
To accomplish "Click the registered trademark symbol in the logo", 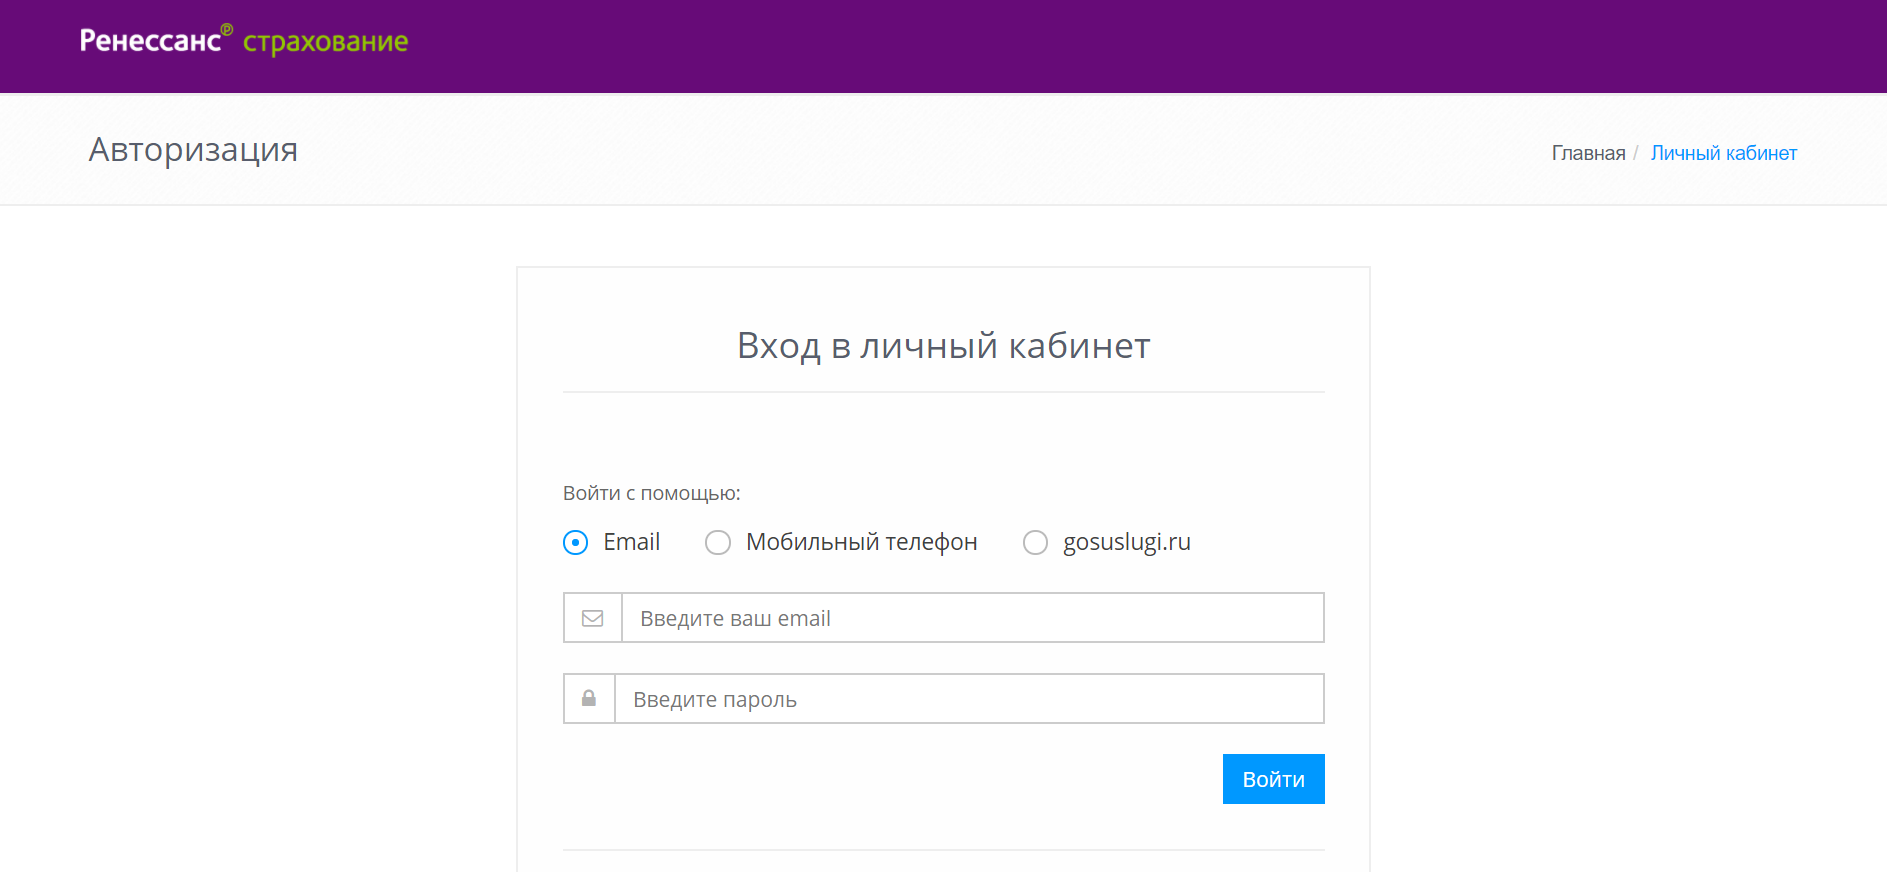I will [227, 30].
